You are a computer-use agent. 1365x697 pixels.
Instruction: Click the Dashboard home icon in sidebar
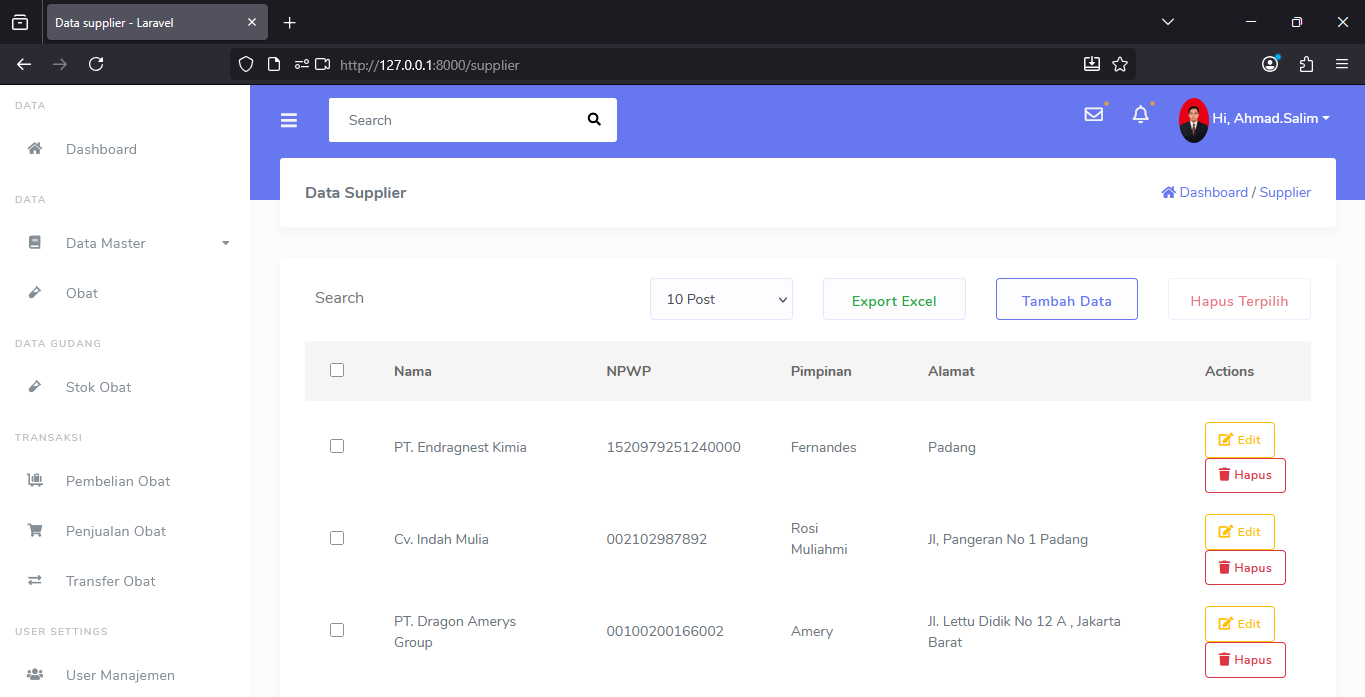pyautogui.click(x=35, y=149)
